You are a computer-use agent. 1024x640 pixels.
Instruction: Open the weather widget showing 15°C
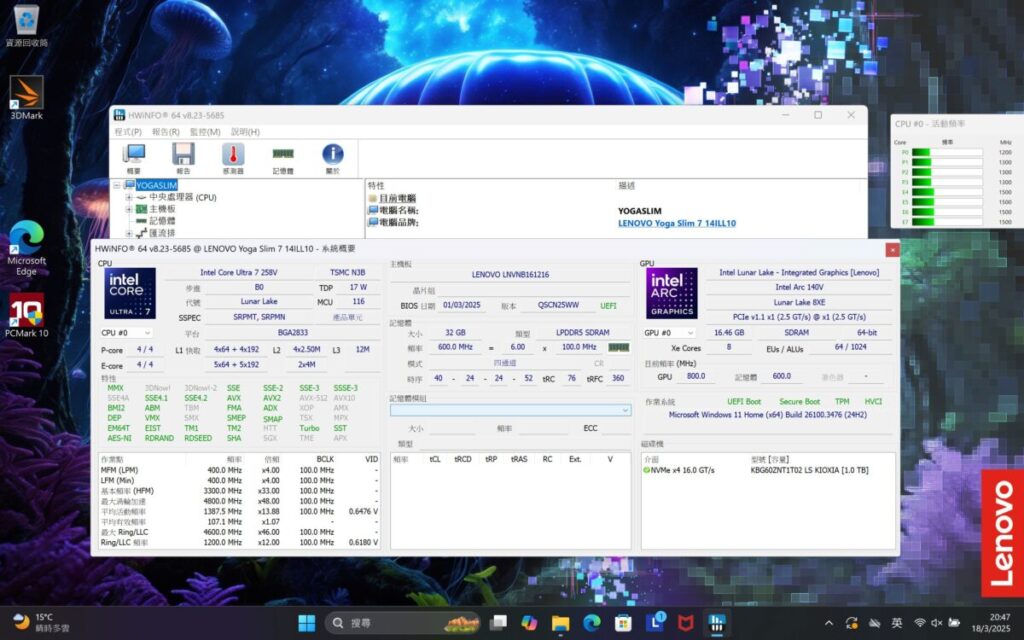(x=40, y=623)
